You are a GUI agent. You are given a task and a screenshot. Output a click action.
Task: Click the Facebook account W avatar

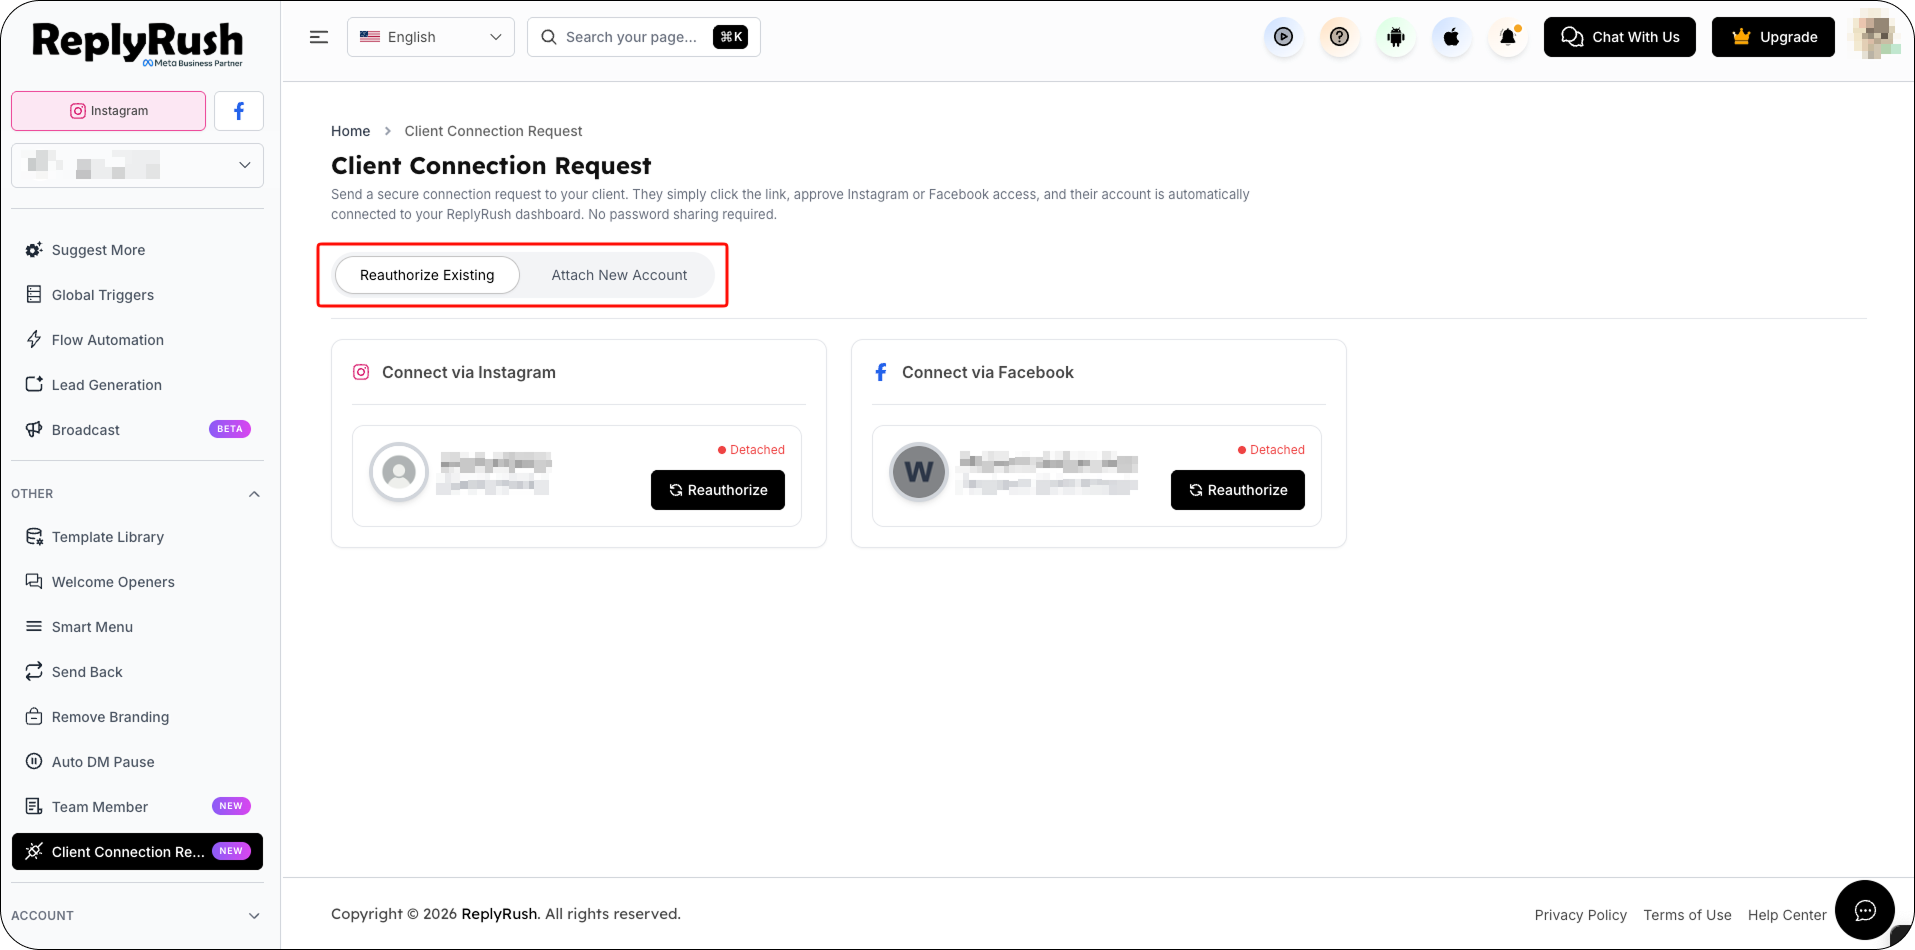[919, 471]
